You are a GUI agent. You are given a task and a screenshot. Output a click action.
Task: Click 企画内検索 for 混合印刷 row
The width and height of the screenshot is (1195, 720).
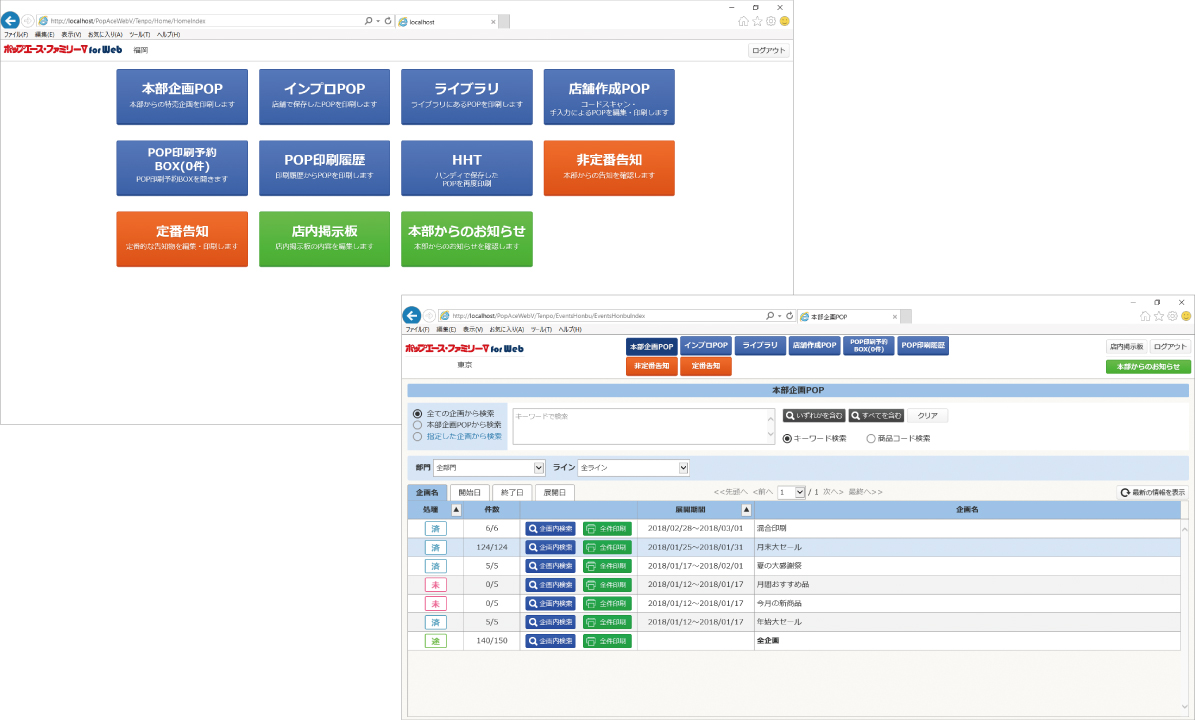pyautogui.click(x=551, y=528)
